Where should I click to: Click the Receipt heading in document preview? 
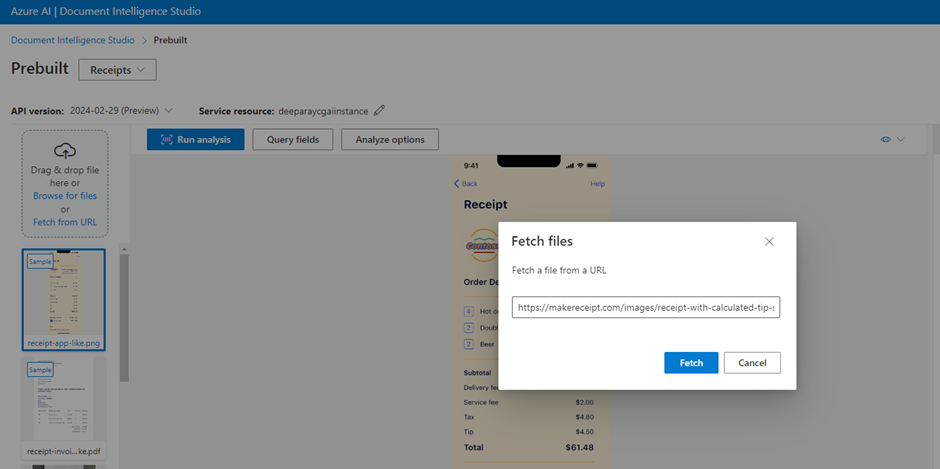click(486, 205)
